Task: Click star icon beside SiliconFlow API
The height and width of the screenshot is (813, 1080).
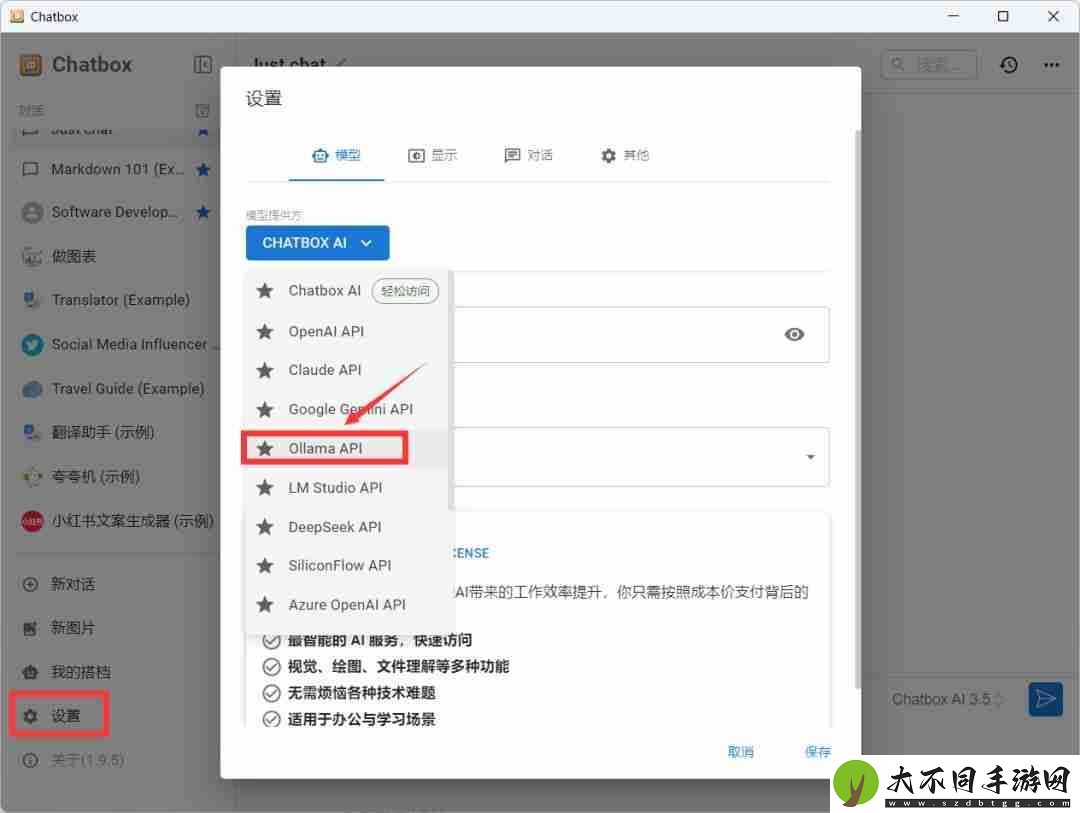Action: (264, 566)
